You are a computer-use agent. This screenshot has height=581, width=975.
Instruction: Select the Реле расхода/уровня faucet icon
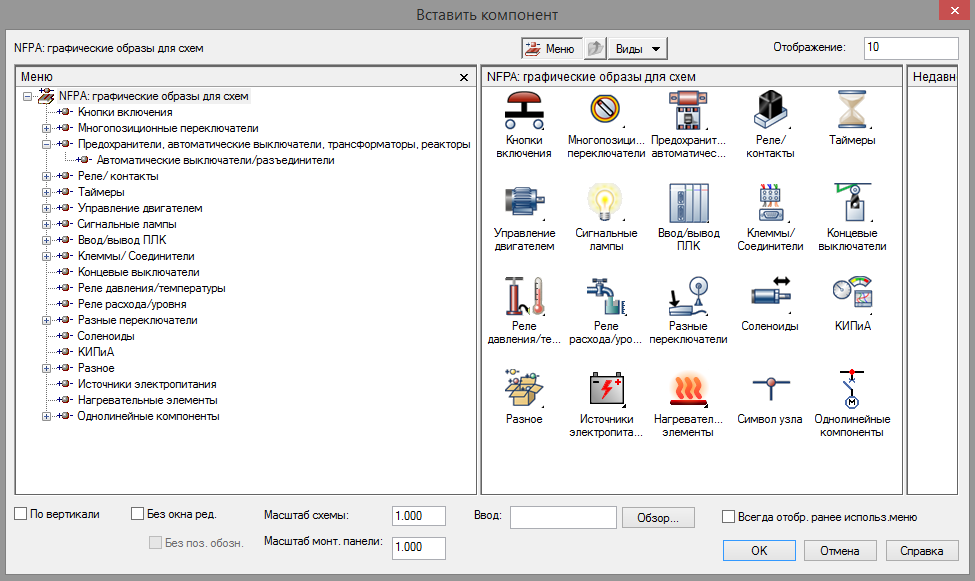[605, 296]
